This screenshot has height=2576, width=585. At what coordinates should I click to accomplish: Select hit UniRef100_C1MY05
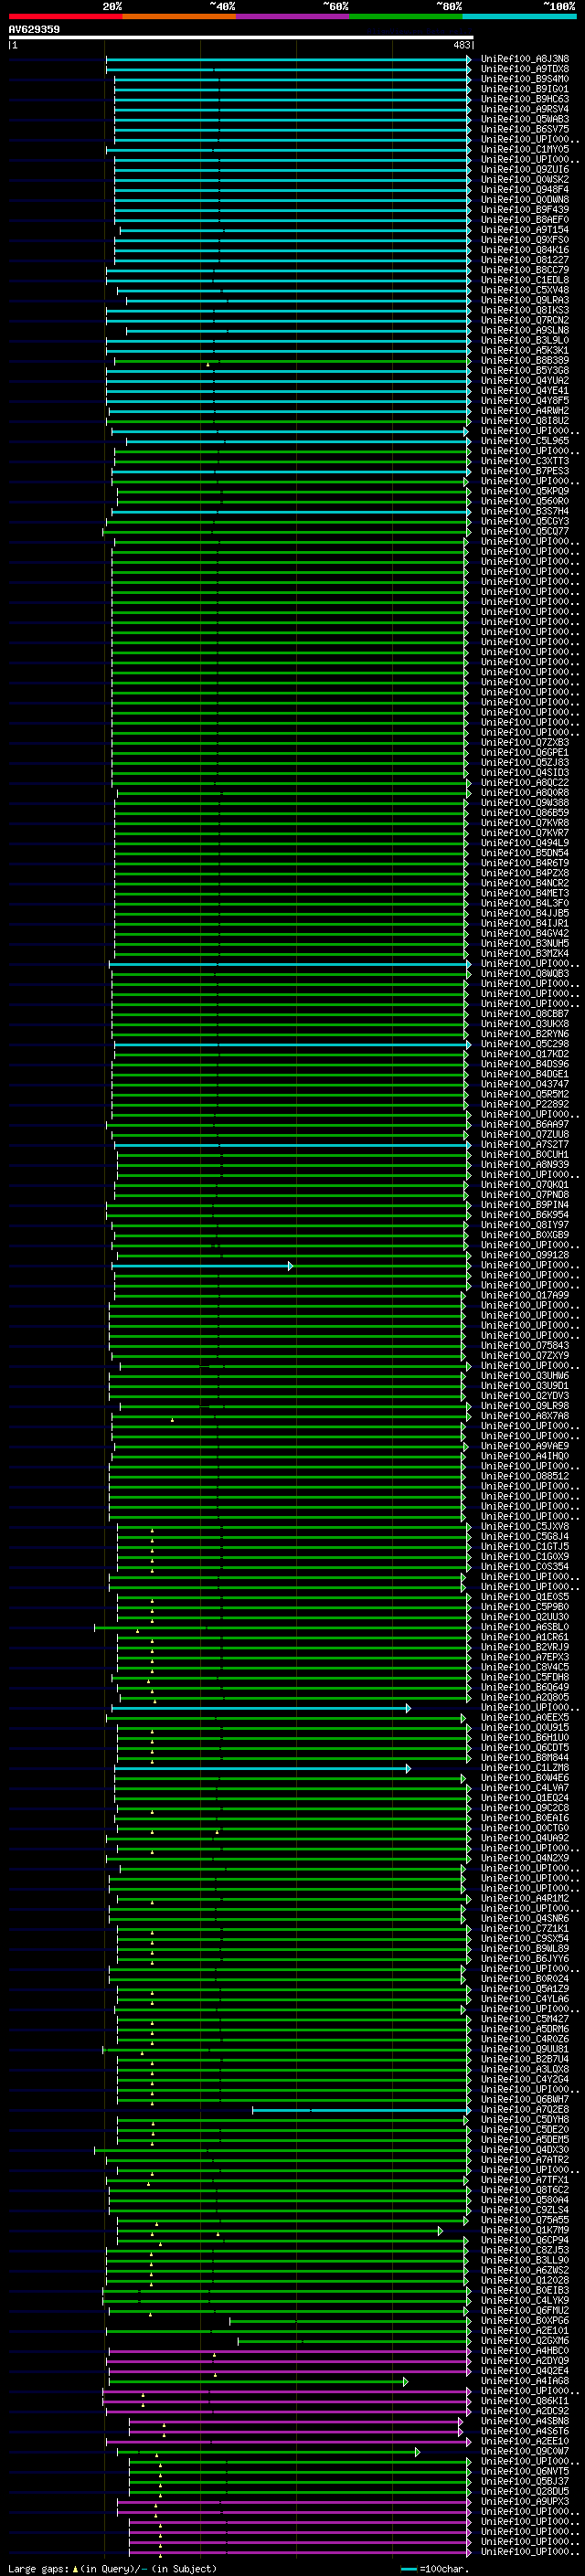click(x=525, y=149)
